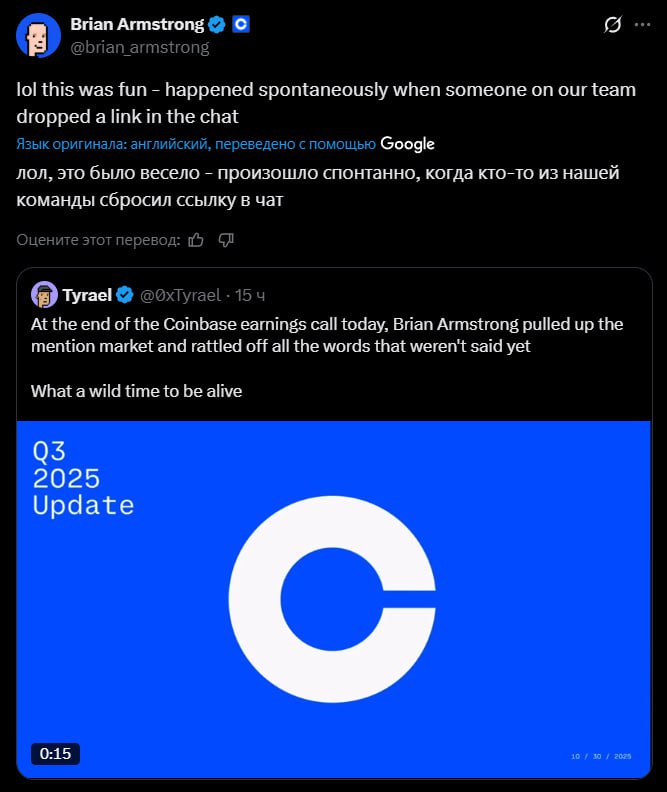Click the Google logo in translation notice
The width and height of the screenshot is (667, 792).
(x=407, y=144)
